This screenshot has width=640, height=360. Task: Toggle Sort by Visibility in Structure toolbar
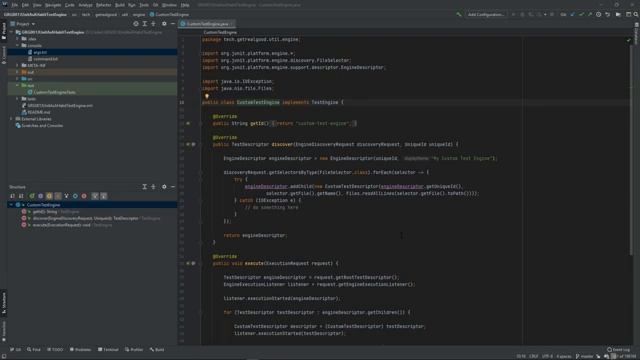click(12, 196)
